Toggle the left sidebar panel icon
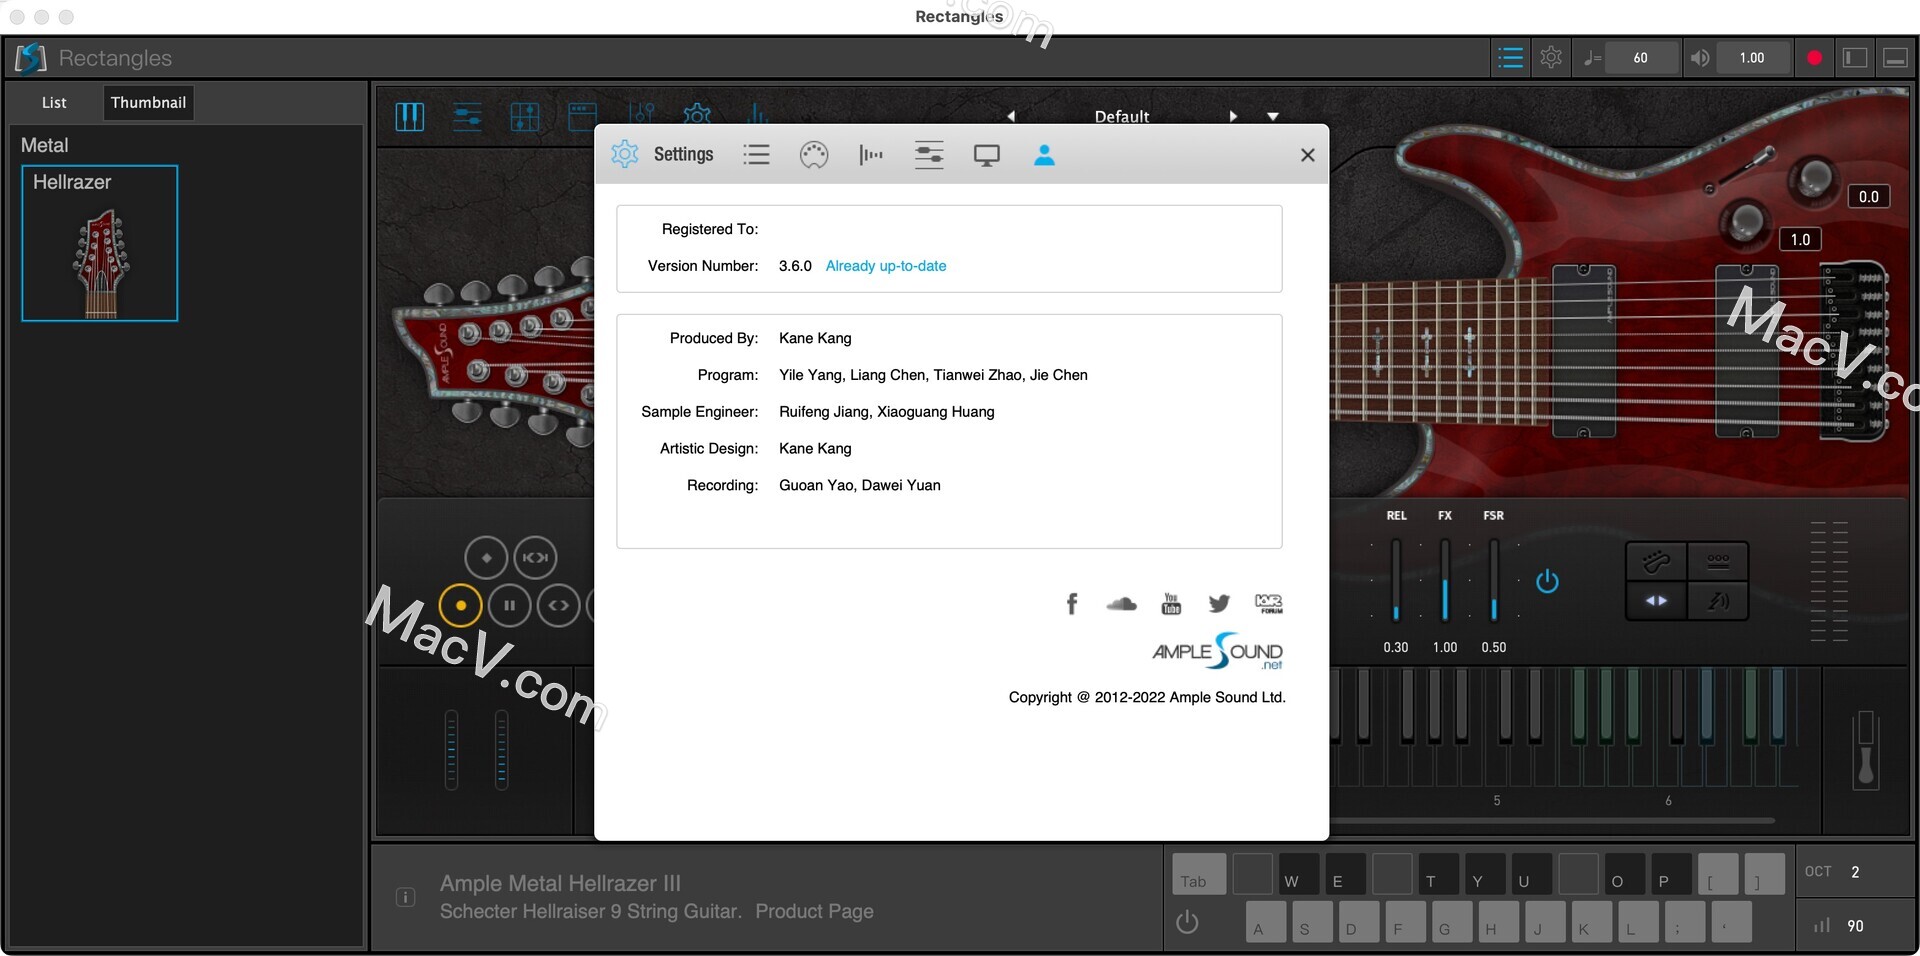This screenshot has height=956, width=1920. (x=1855, y=58)
